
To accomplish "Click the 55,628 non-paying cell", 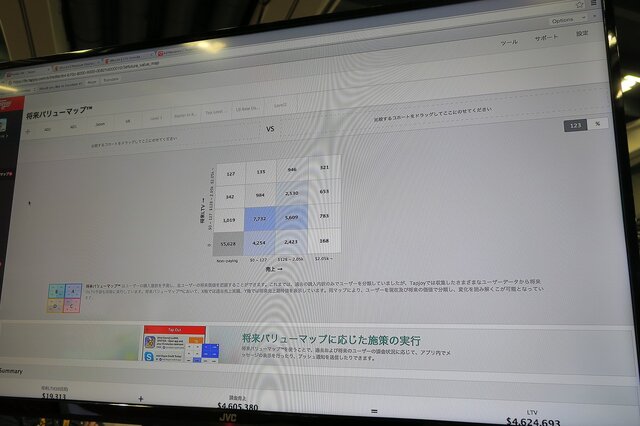I will tap(228, 243).
